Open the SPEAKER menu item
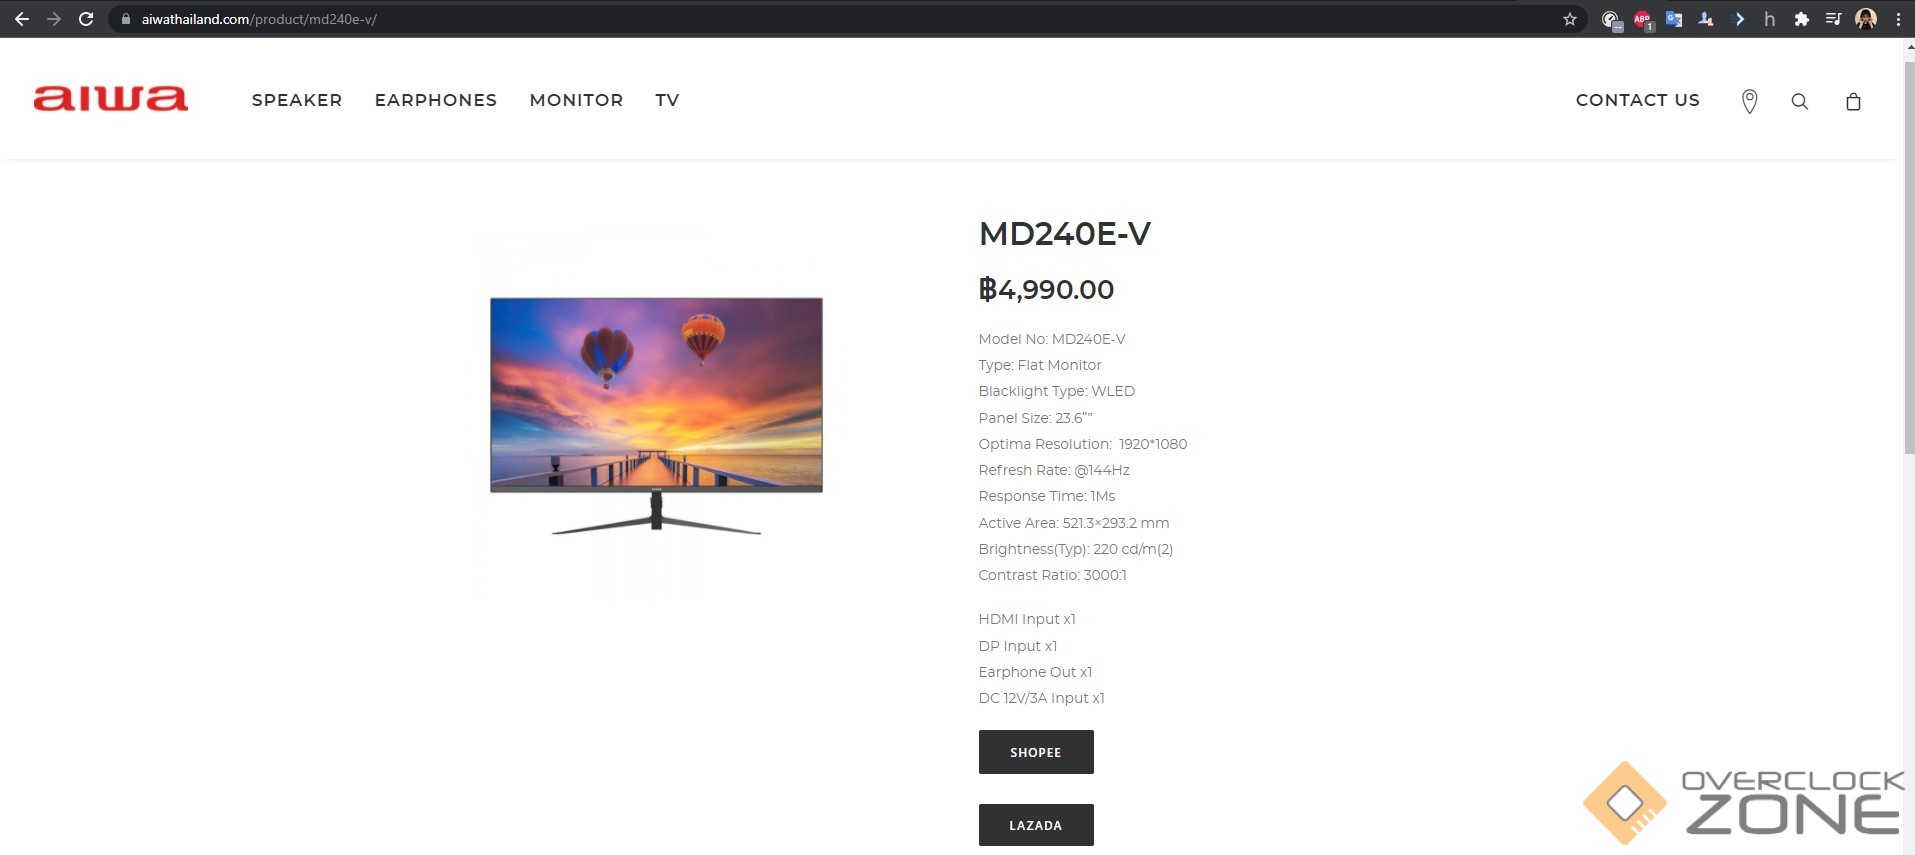The image size is (1915, 855). 297,100
